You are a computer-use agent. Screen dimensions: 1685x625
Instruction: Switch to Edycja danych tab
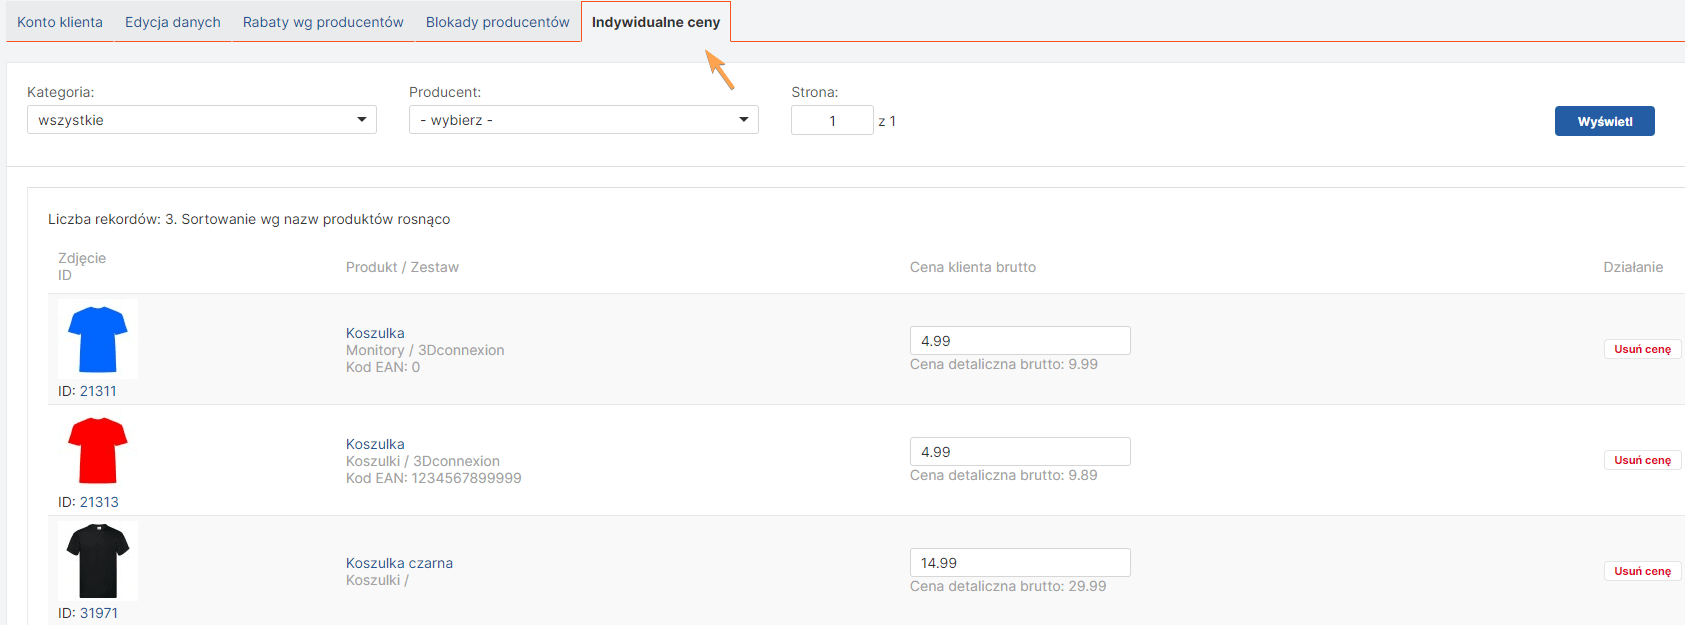point(173,22)
